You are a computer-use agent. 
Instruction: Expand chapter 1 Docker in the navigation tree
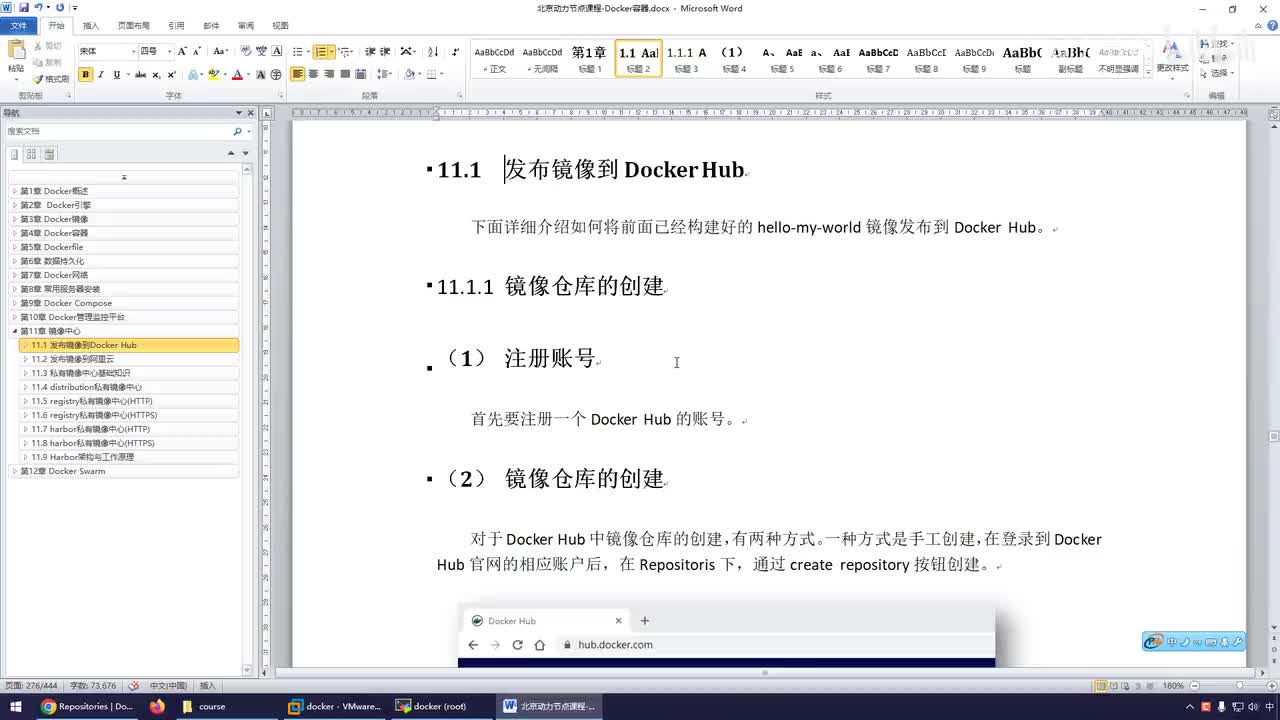point(15,191)
